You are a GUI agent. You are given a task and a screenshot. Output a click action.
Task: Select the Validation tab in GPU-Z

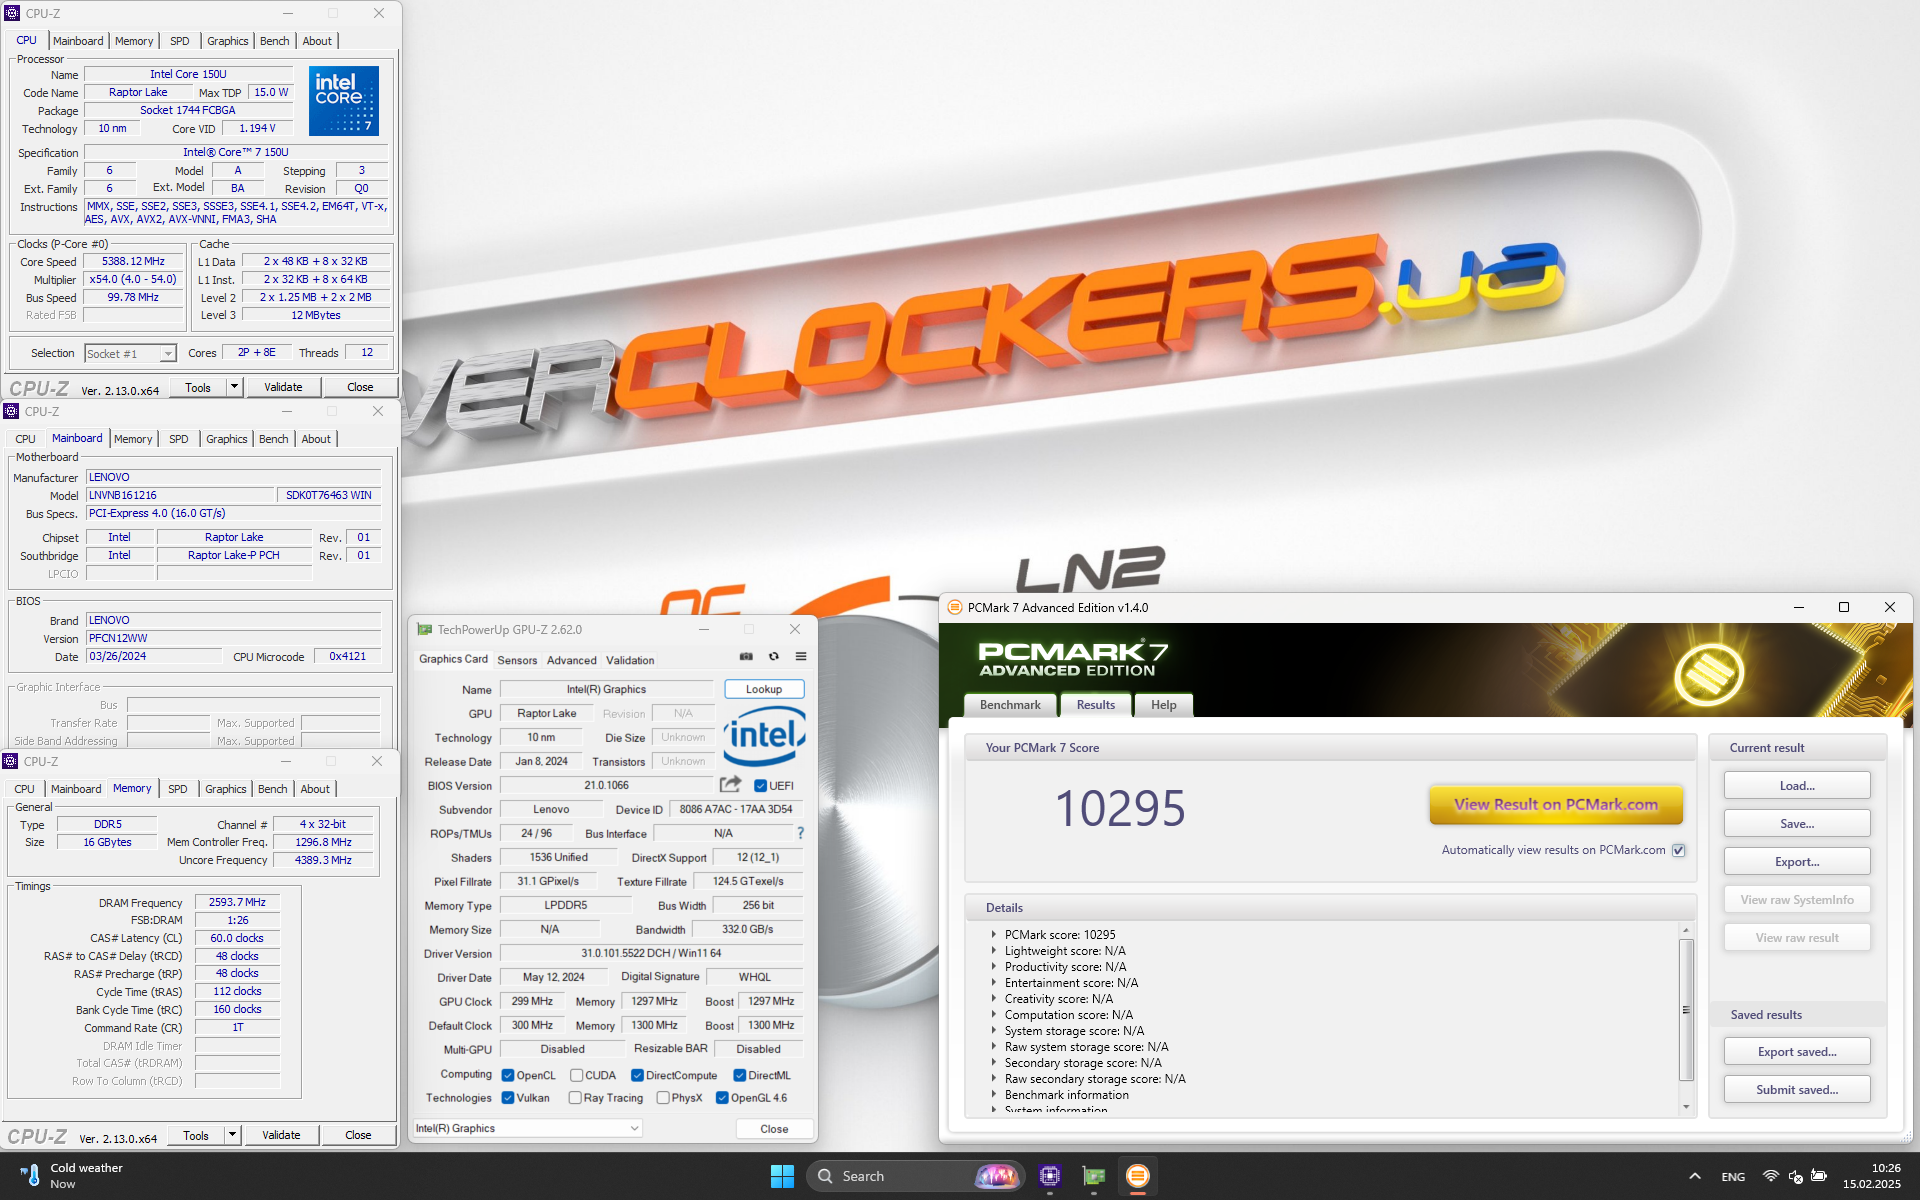630,660
